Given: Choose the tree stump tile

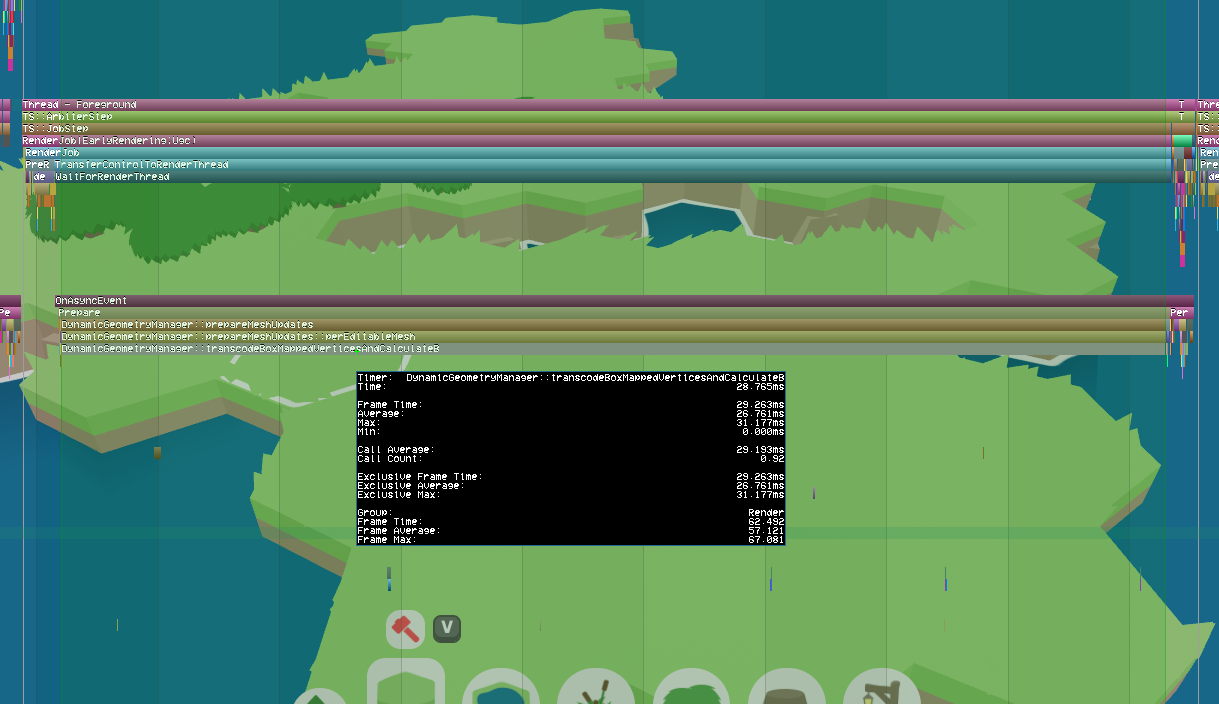Looking at the screenshot, I should pyautogui.click(x=786, y=686).
